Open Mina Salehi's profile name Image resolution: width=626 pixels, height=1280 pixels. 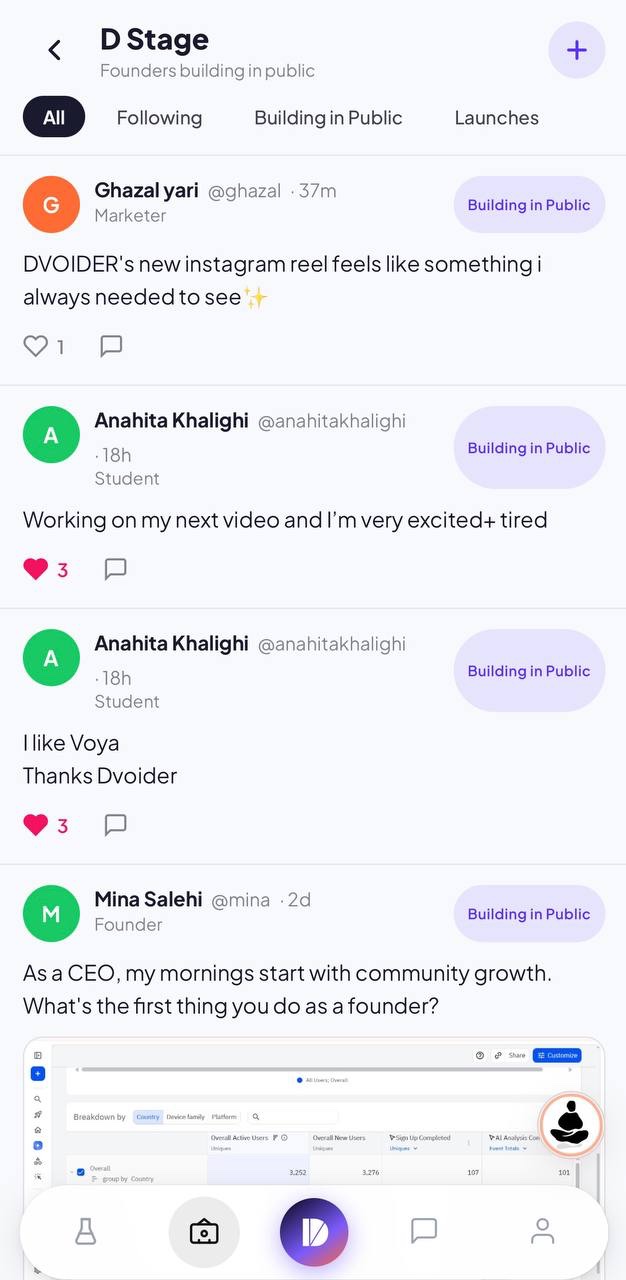tap(148, 899)
